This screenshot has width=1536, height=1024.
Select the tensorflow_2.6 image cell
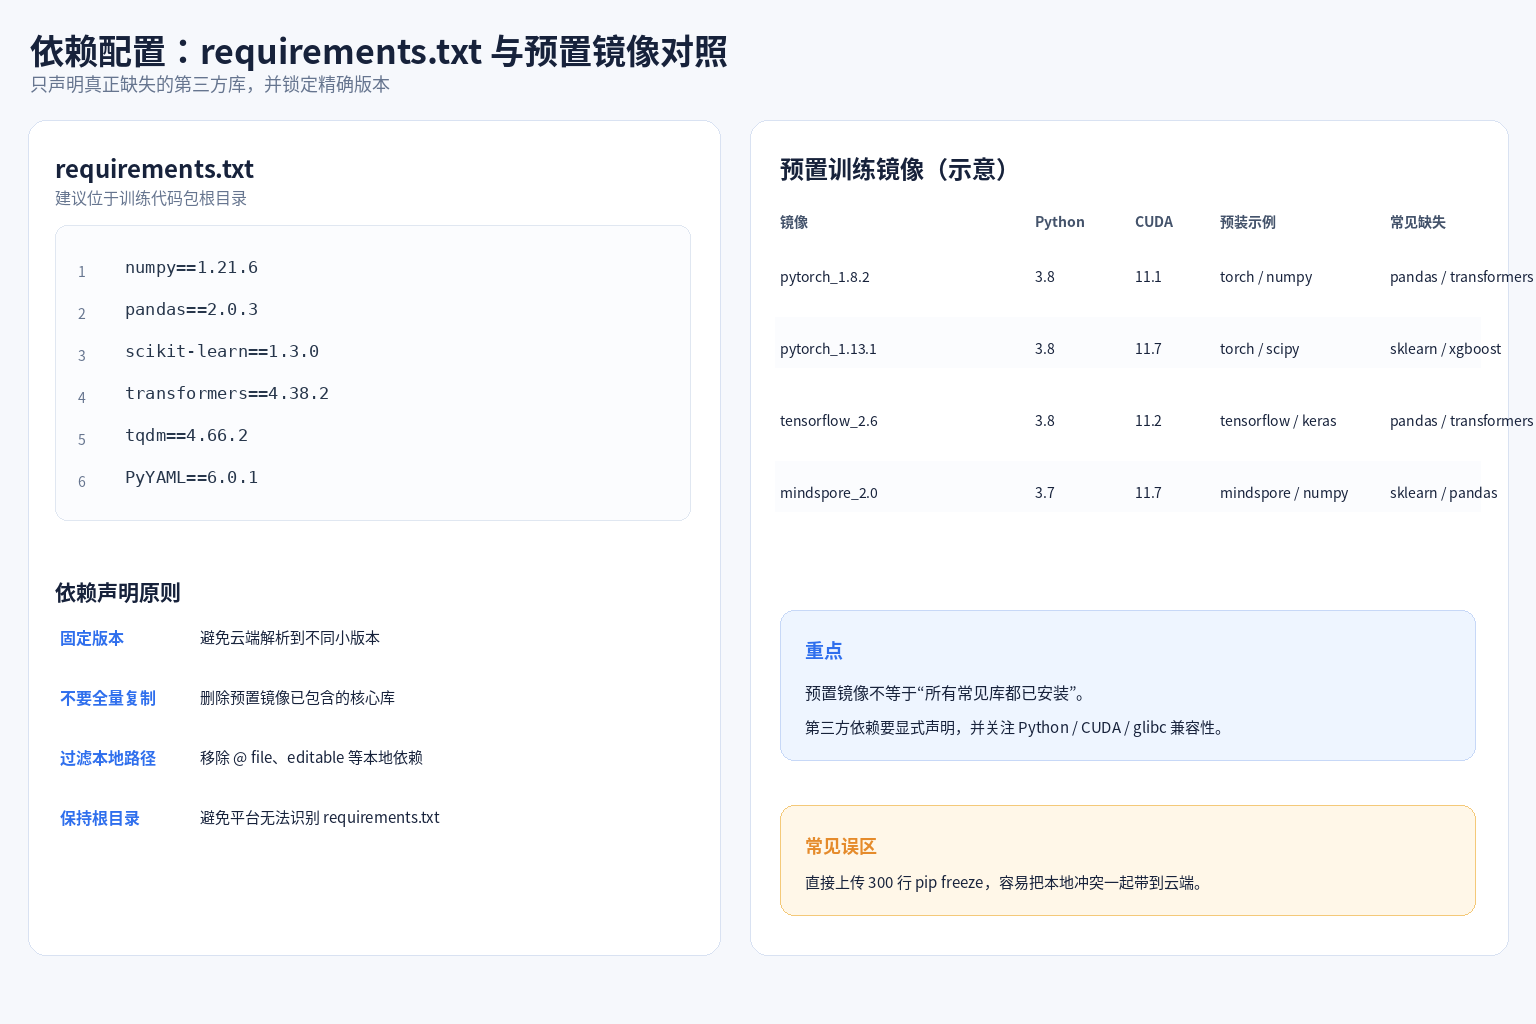pyautogui.click(x=829, y=421)
